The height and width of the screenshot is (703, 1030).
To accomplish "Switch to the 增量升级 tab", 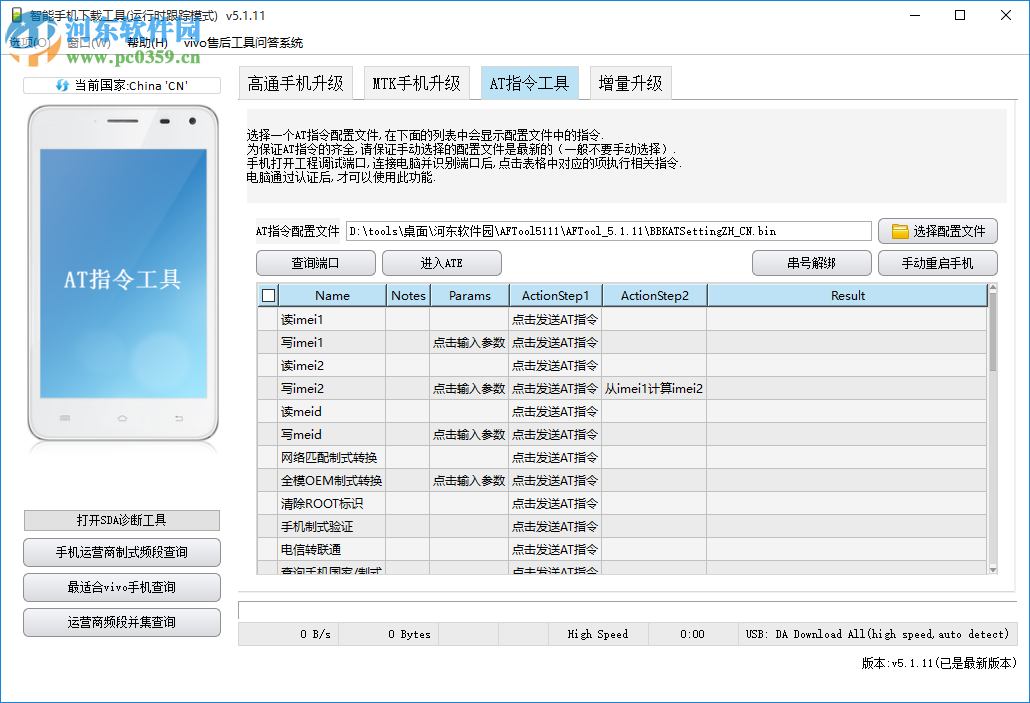I will (630, 83).
